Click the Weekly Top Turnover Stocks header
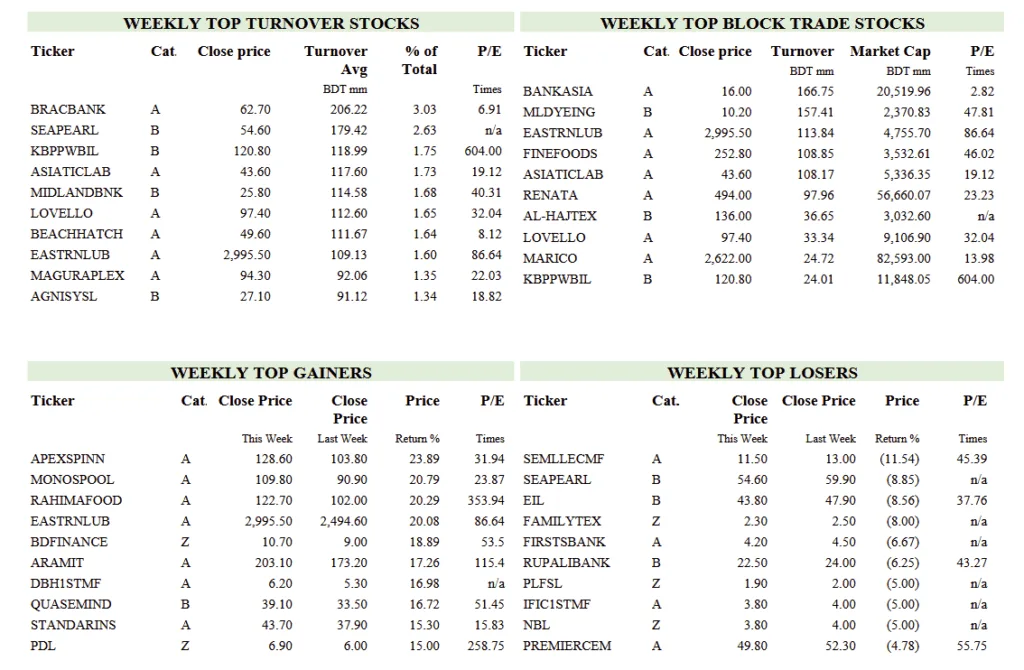Screen dimensions: 1024x670 (x=271, y=23)
